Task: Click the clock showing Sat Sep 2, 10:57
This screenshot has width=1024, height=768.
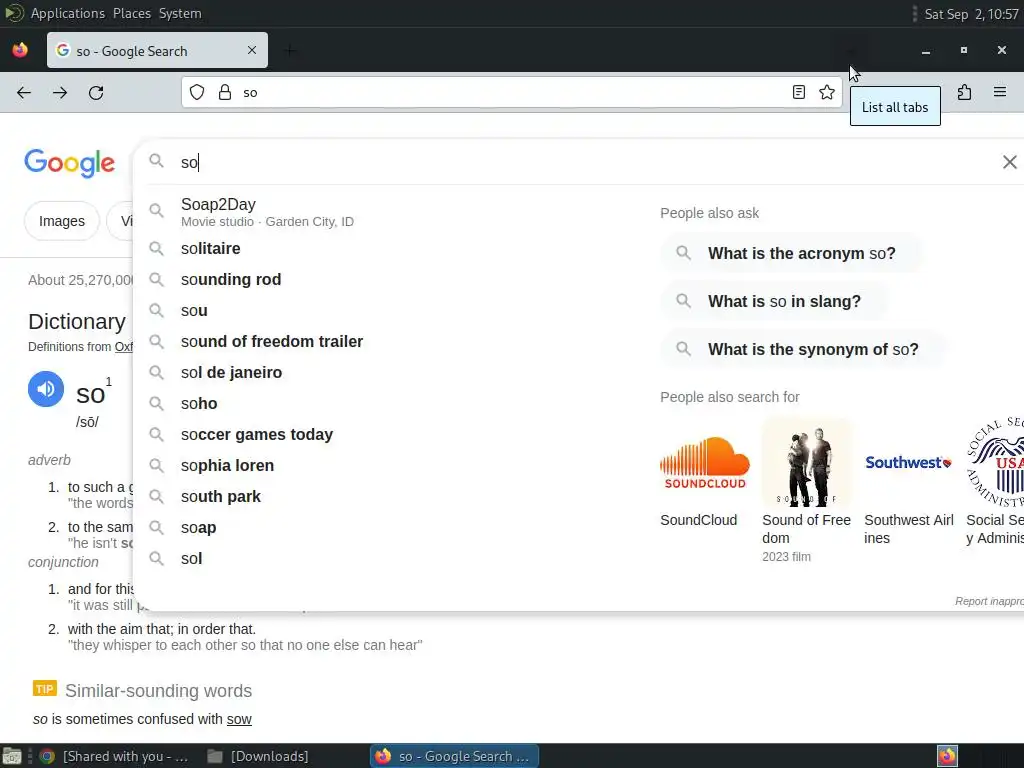Action: 971,13
